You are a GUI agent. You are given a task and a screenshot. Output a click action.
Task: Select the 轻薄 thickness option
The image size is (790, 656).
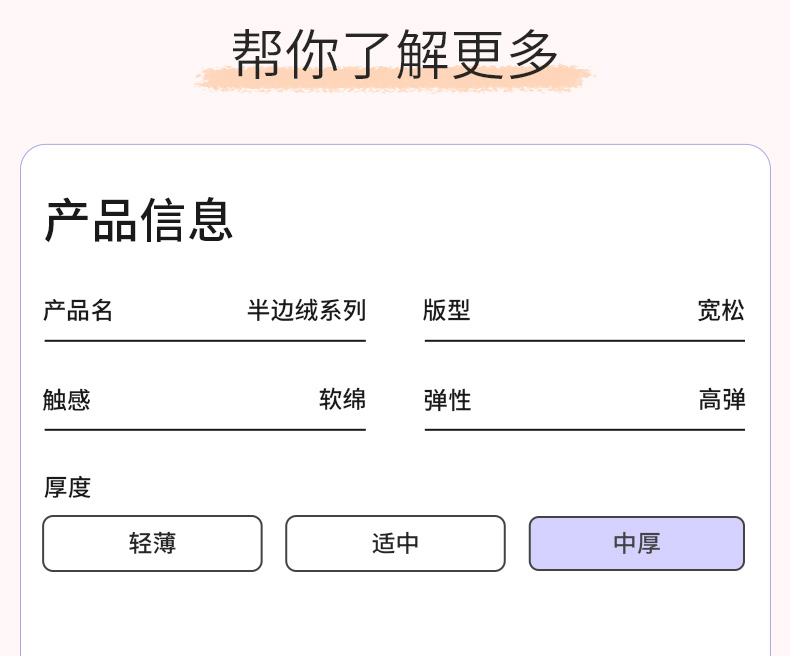point(152,543)
